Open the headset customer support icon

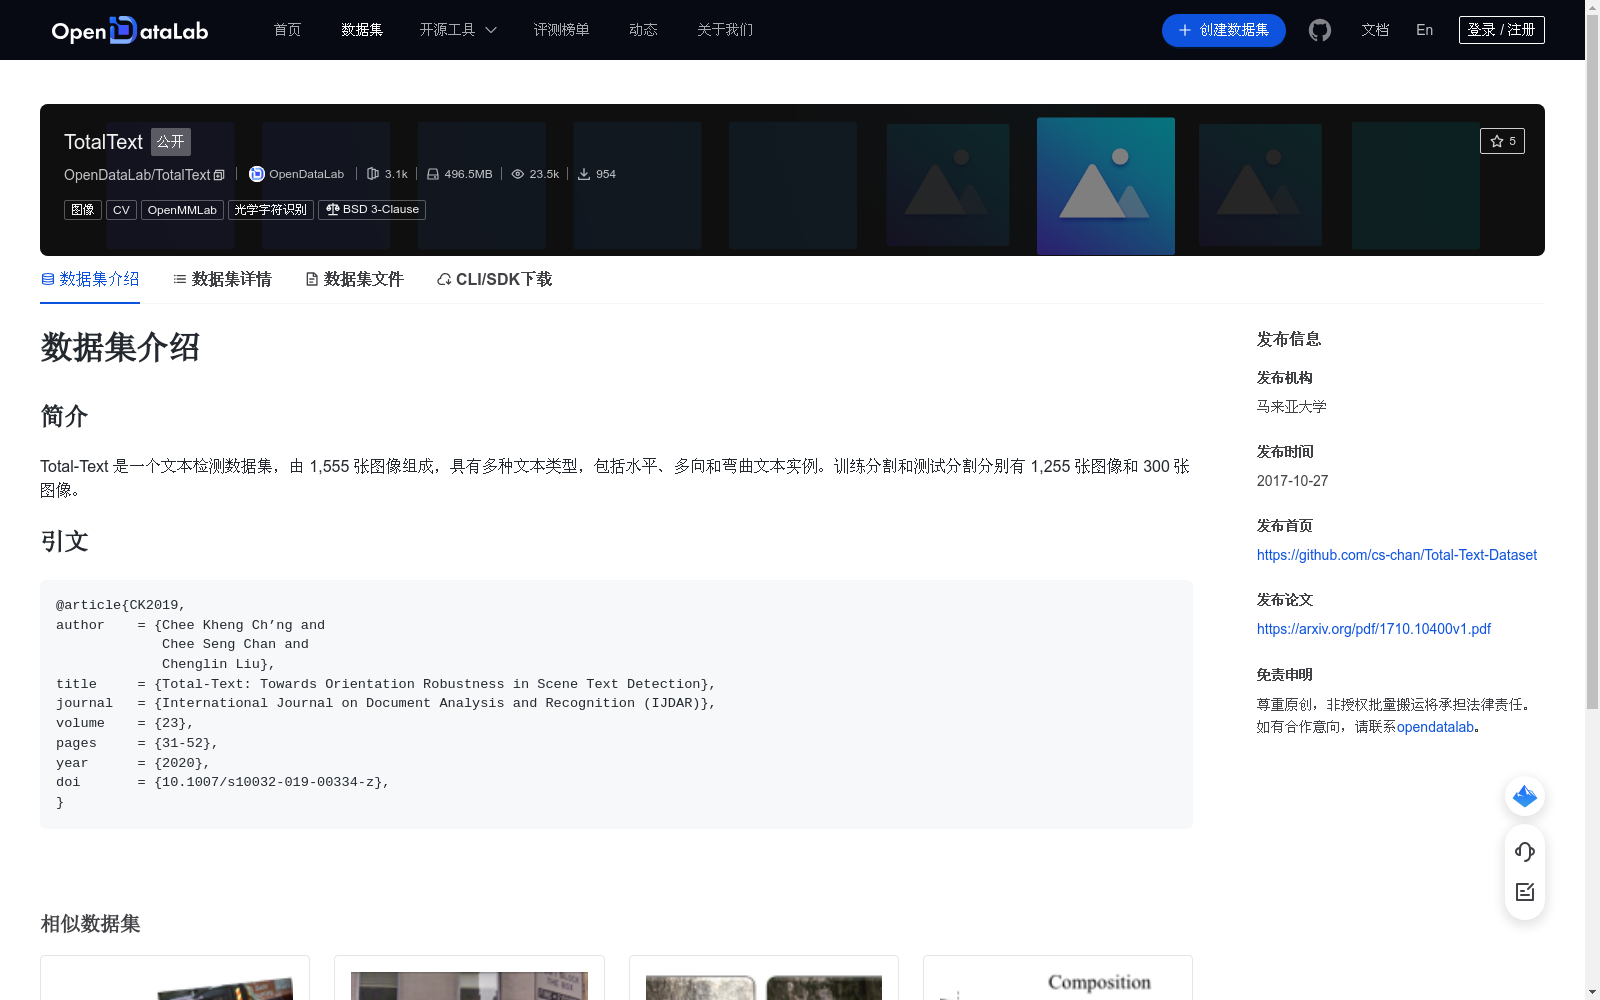(x=1525, y=852)
